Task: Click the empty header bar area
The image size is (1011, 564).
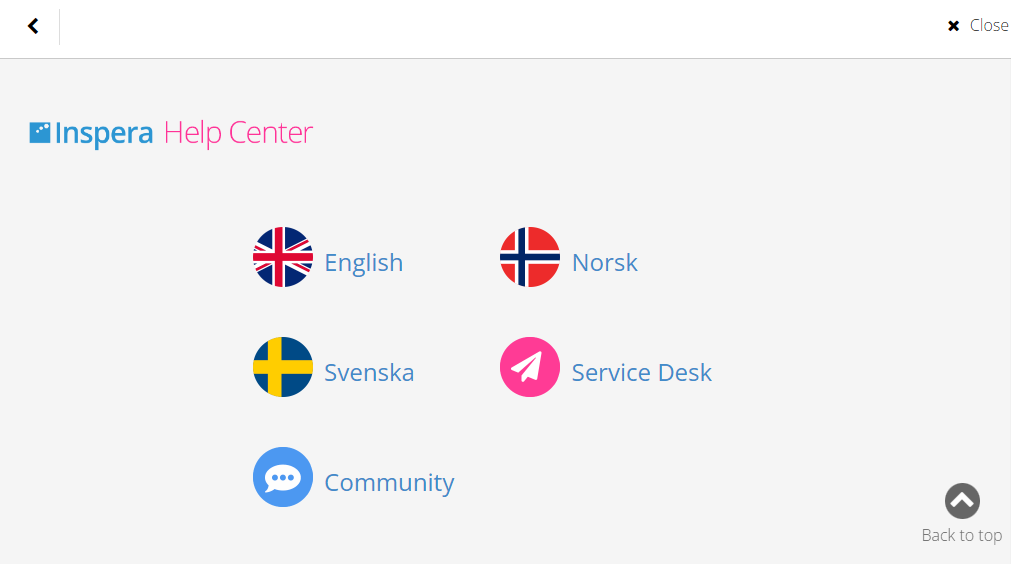Action: tap(503, 28)
